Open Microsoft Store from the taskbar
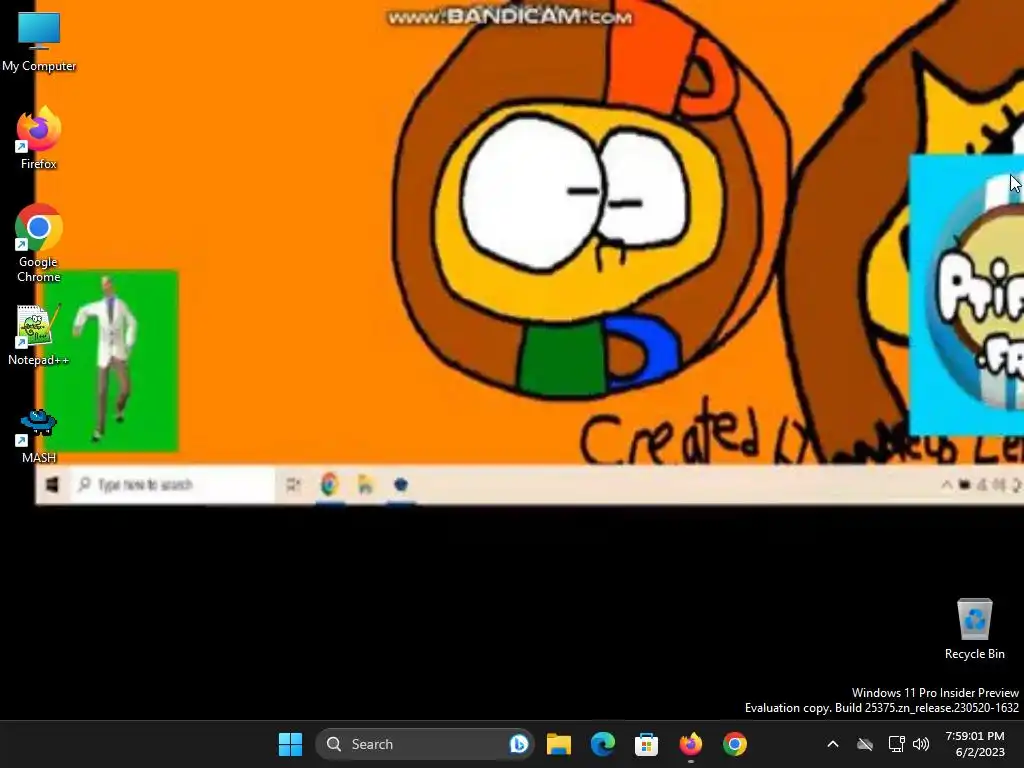This screenshot has height=768, width=1024. 647,744
